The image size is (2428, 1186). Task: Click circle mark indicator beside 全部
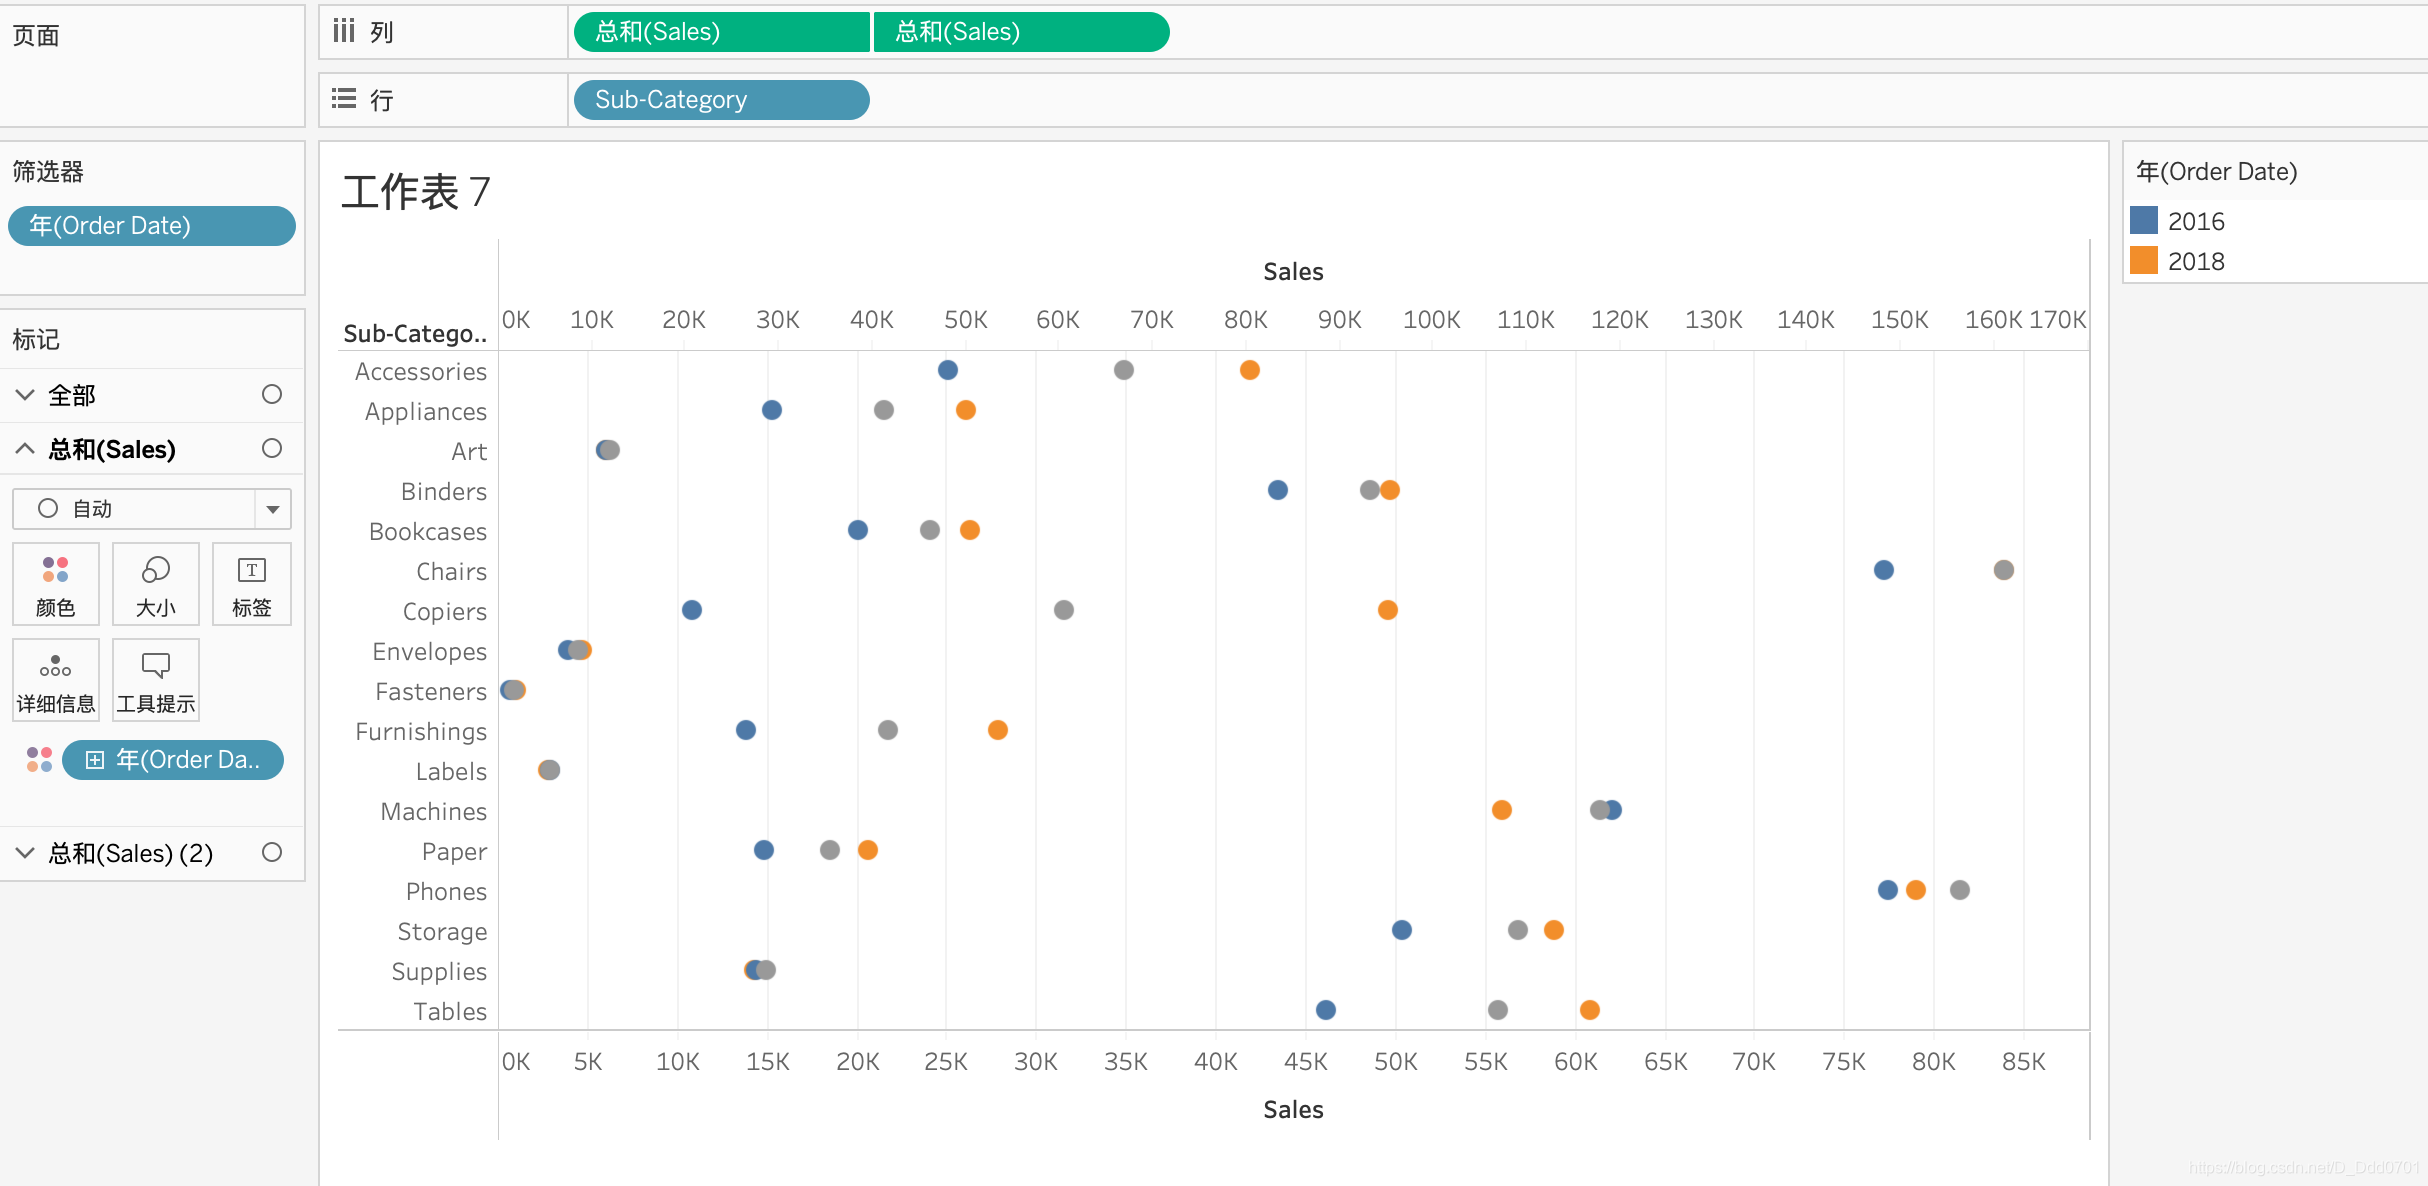(x=271, y=394)
